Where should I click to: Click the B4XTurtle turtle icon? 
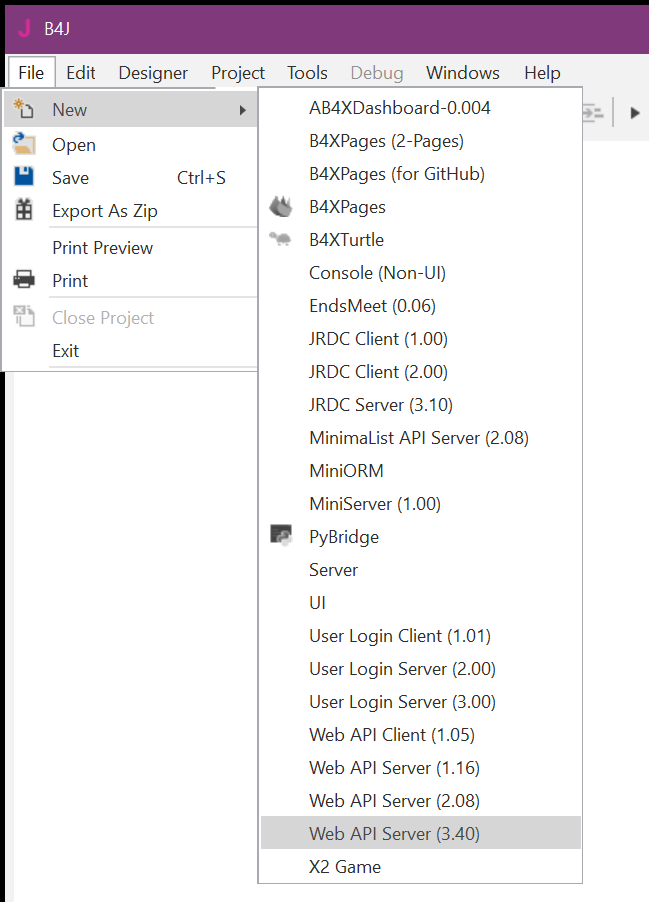coord(280,239)
